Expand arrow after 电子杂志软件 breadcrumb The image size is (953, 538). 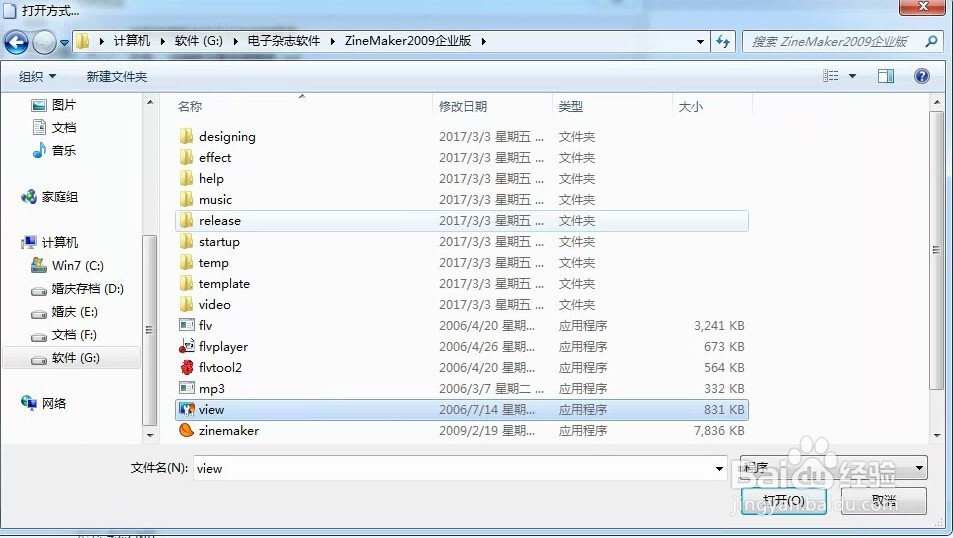click(x=332, y=41)
